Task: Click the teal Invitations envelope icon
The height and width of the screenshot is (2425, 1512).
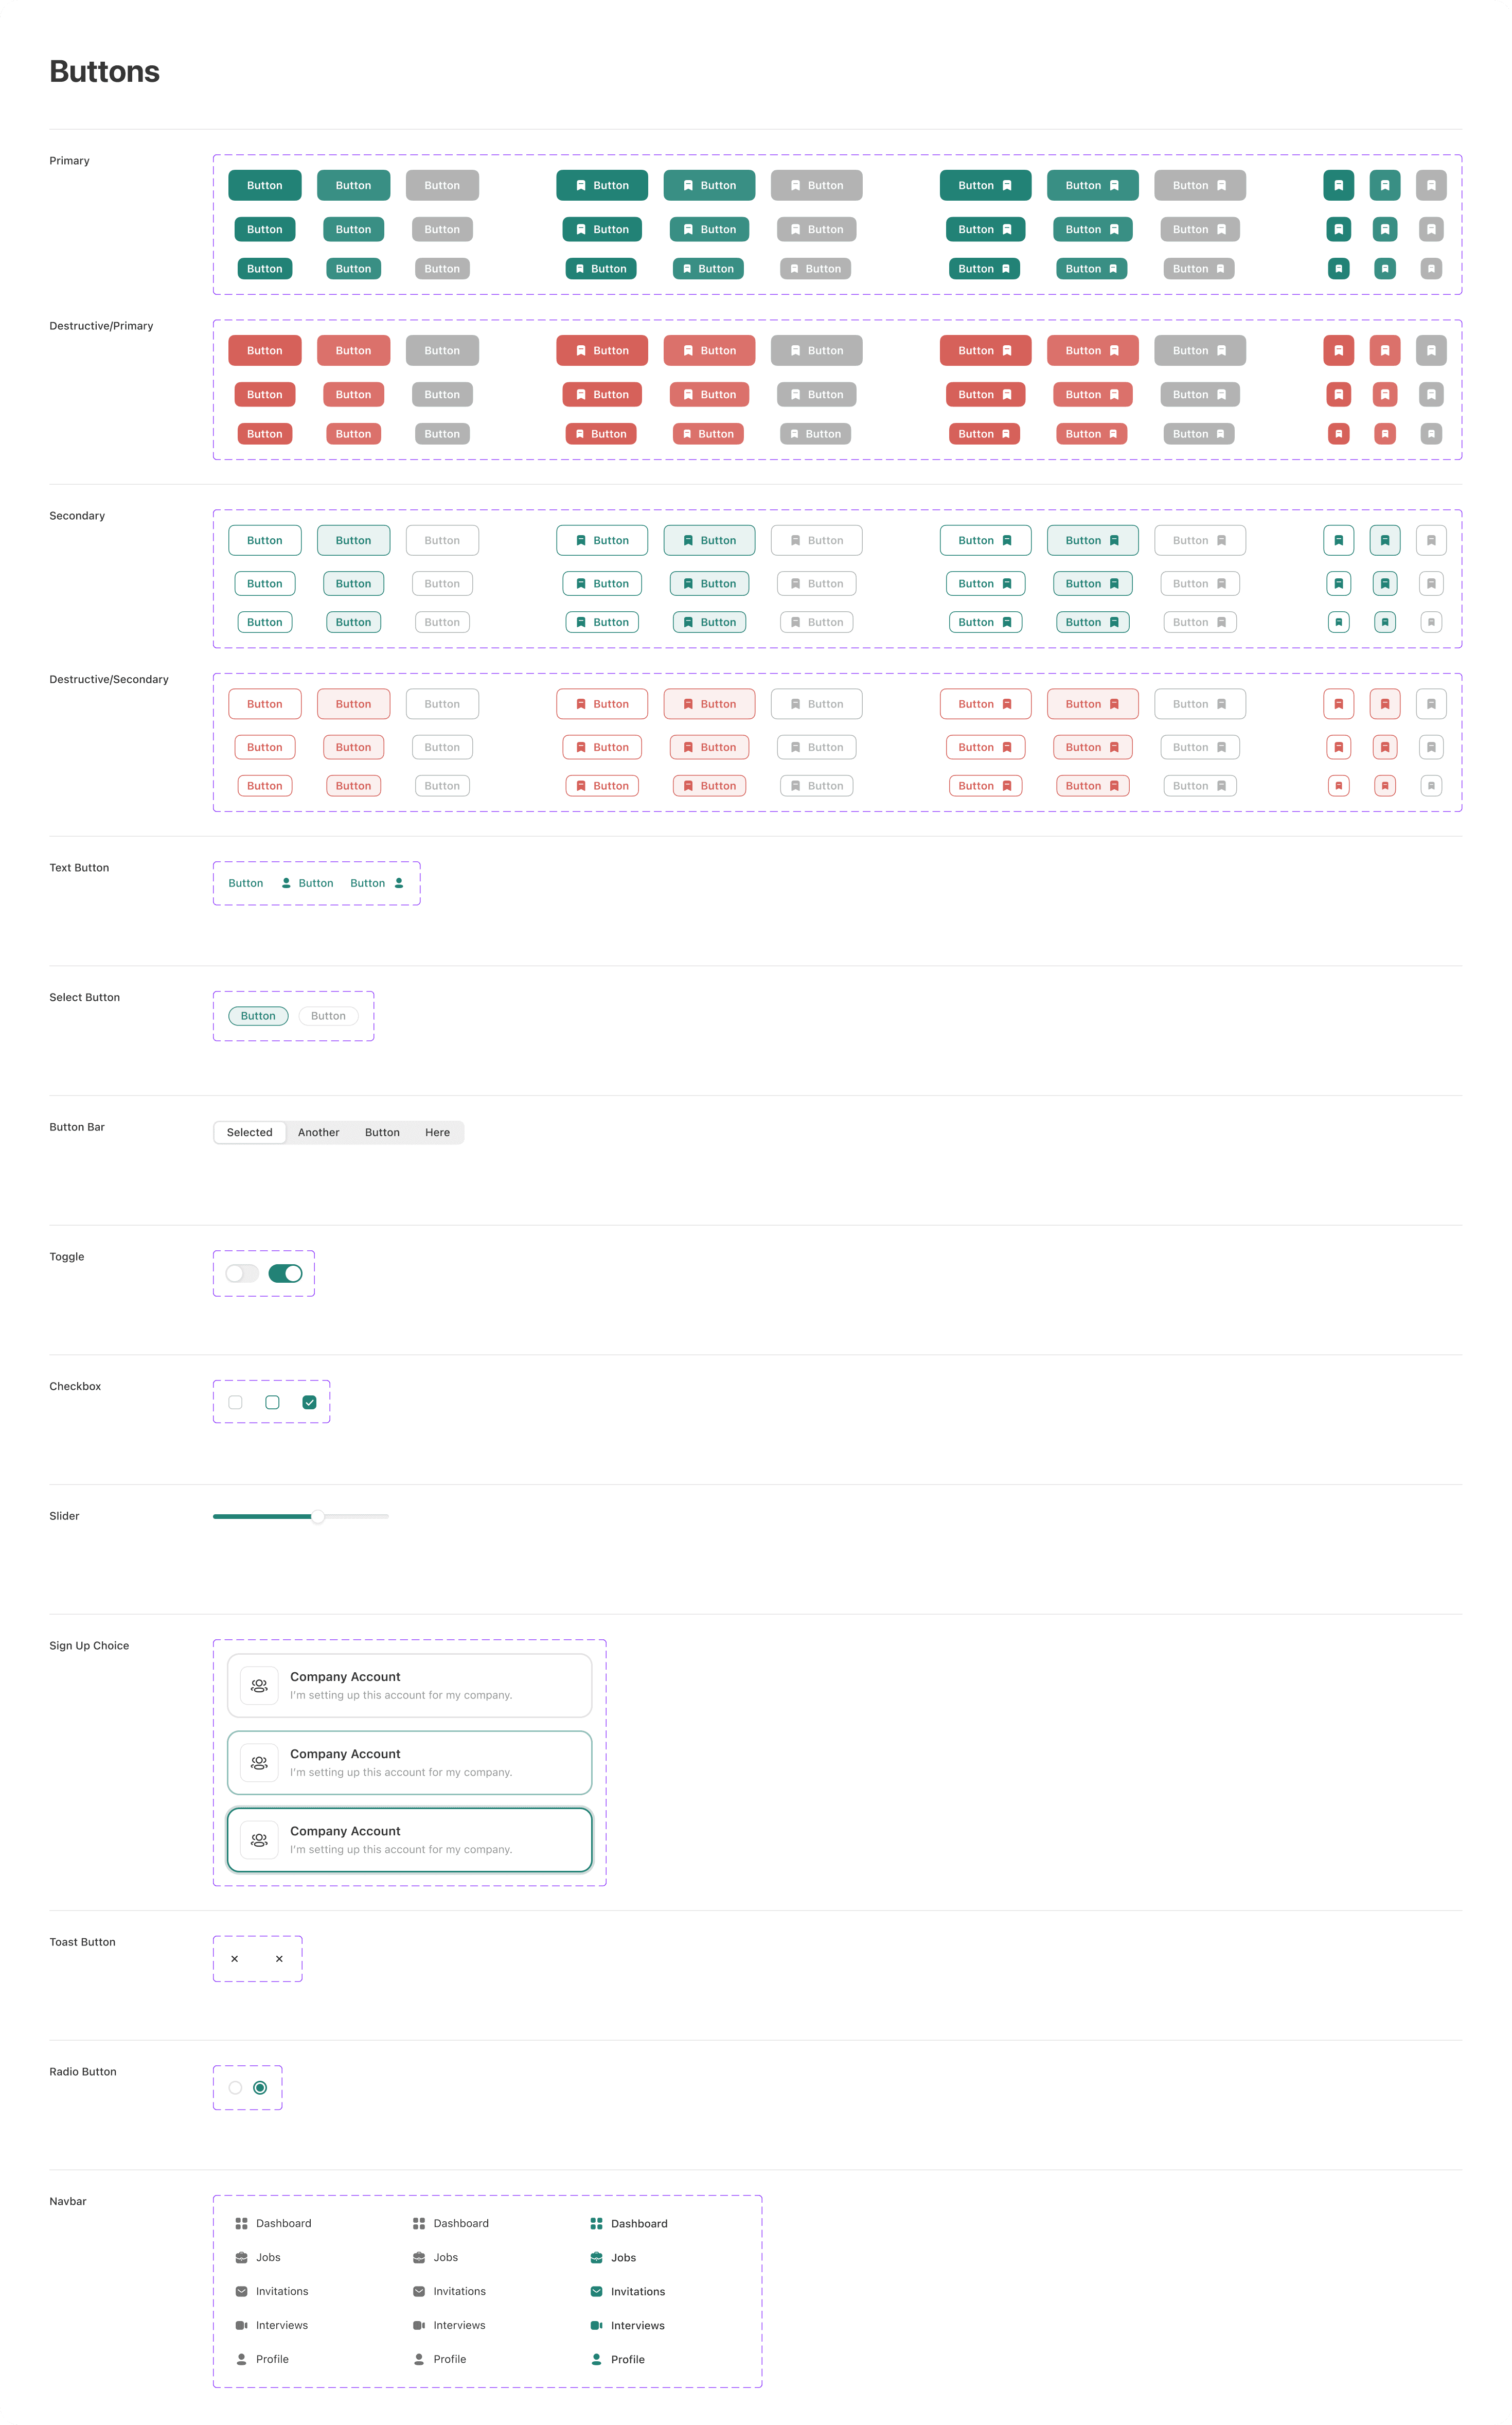Action: 596,2291
